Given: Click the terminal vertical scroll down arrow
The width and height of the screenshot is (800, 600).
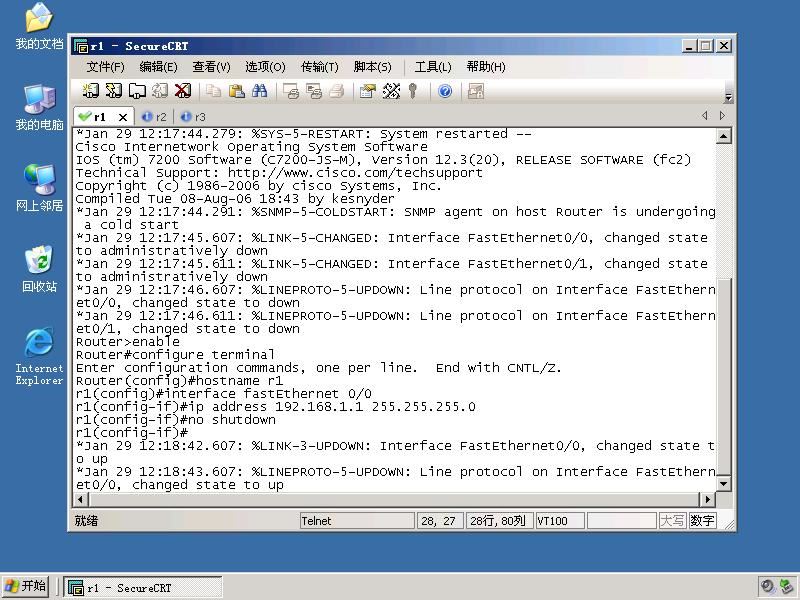Looking at the screenshot, I should [x=723, y=484].
